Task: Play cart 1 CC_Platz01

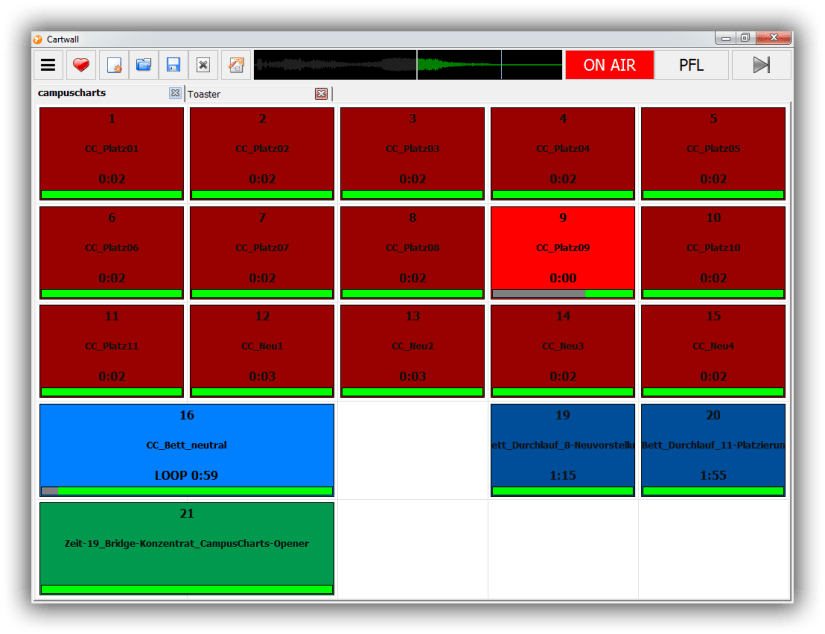Action: [x=111, y=150]
